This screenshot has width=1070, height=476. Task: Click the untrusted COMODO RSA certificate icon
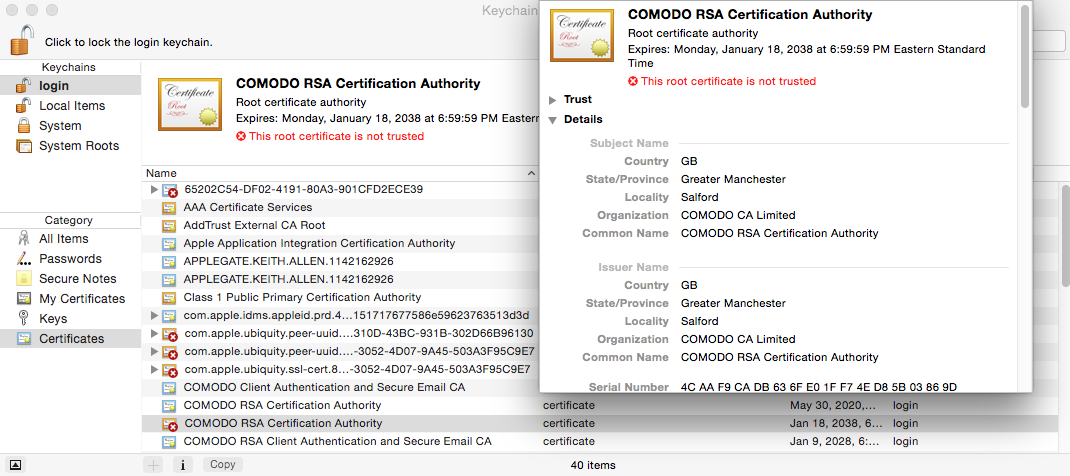point(169,424)
